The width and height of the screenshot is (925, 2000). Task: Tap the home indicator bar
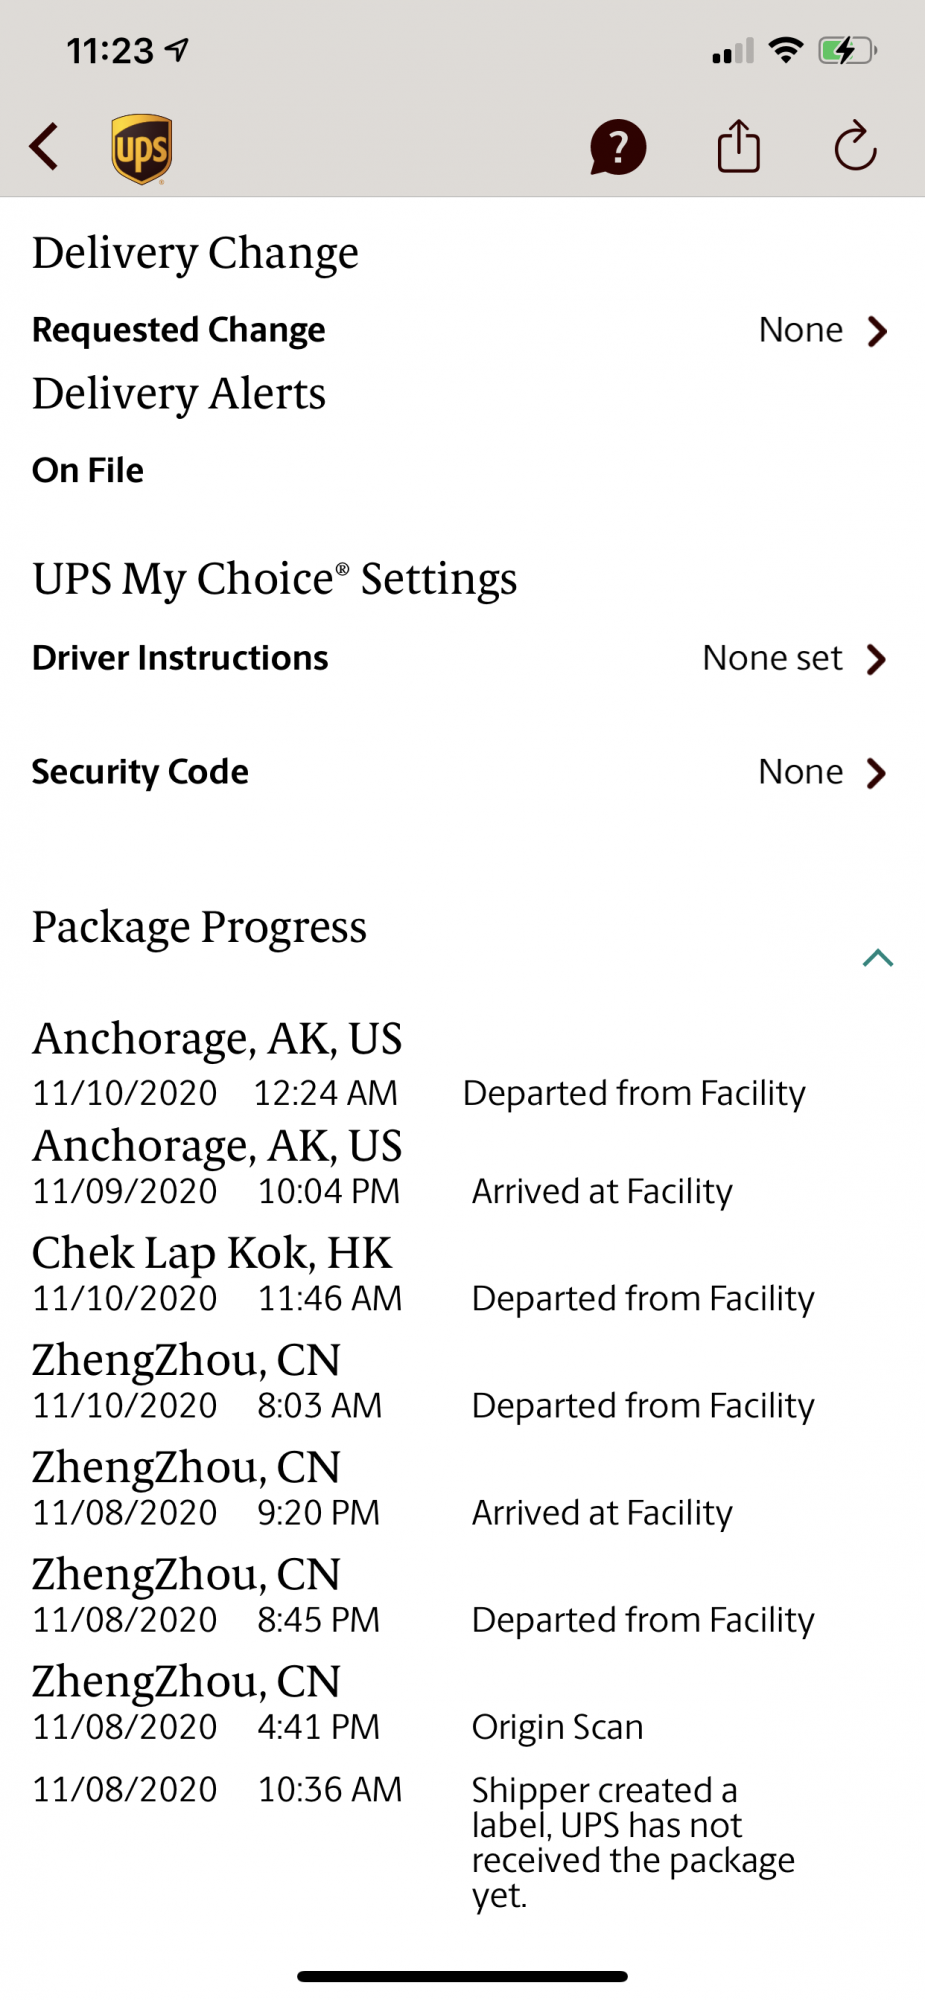(462, 1976)
